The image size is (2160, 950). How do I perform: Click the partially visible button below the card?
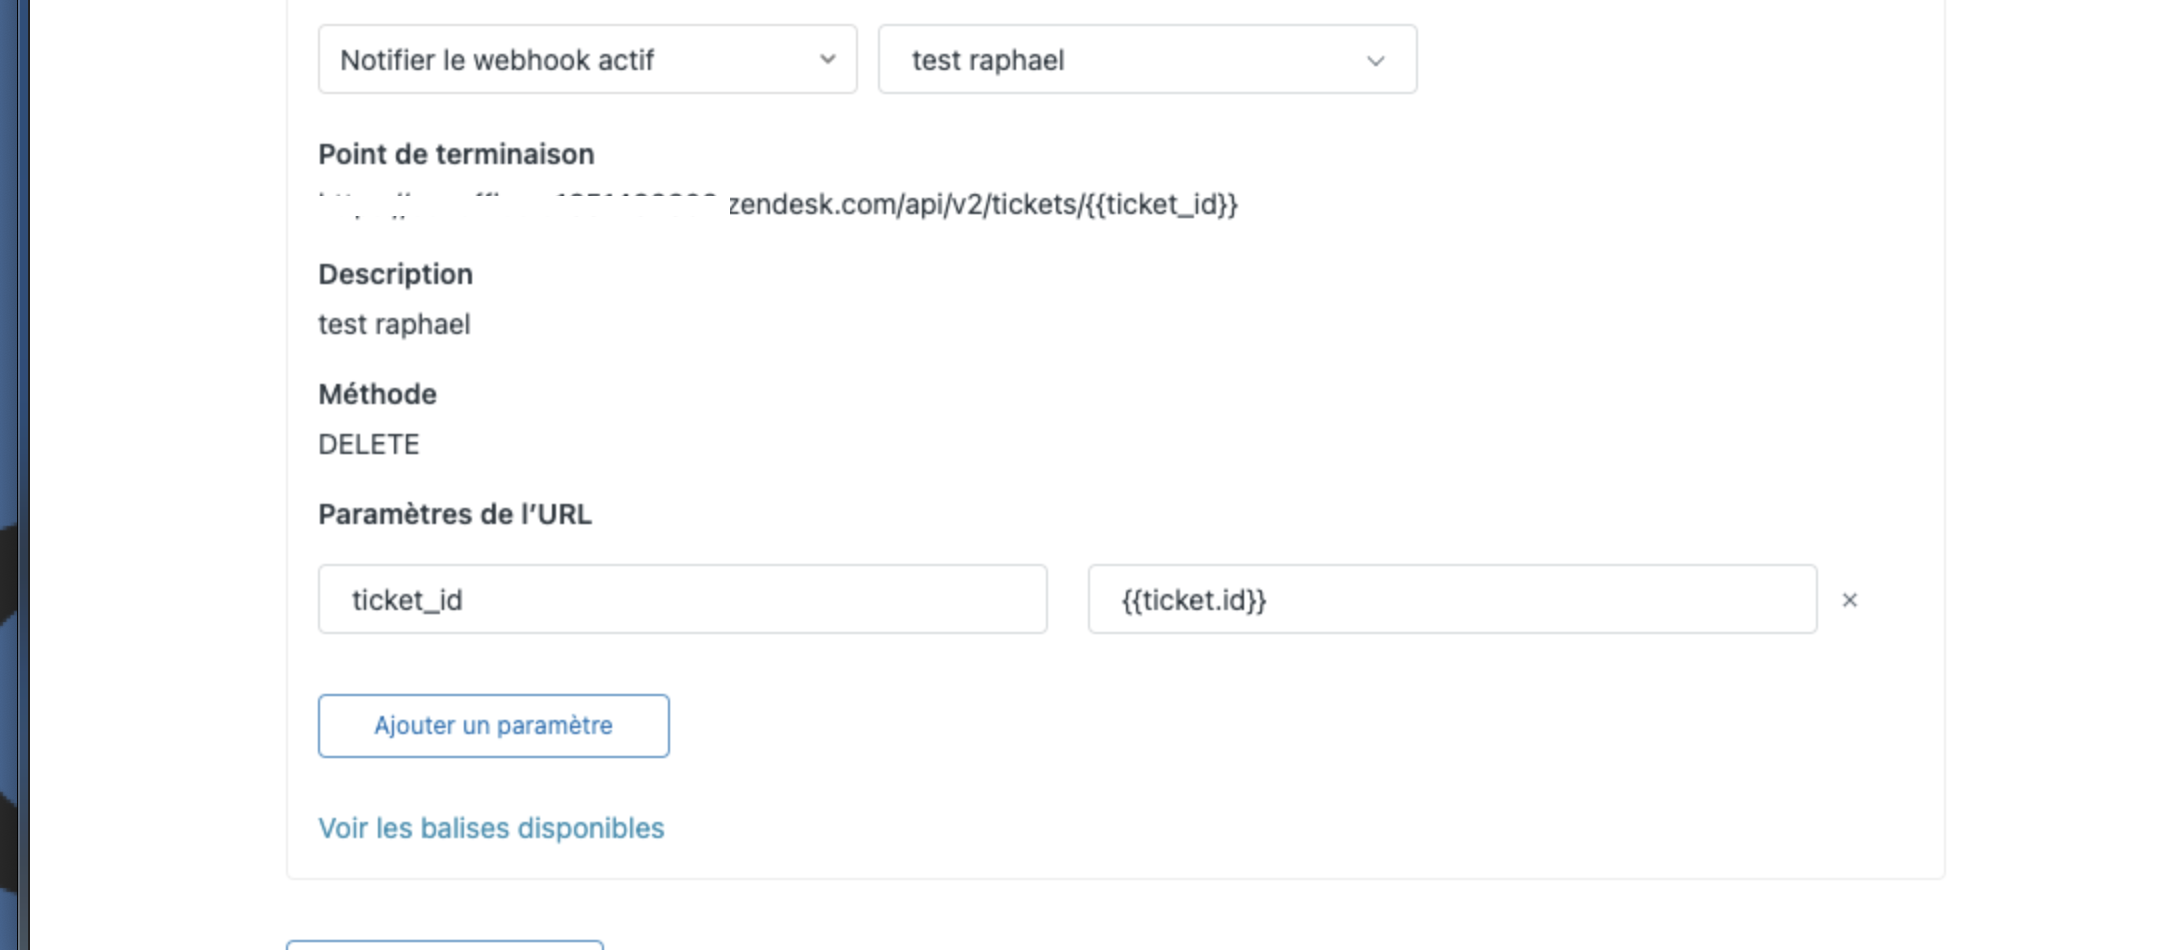(445, 944)
